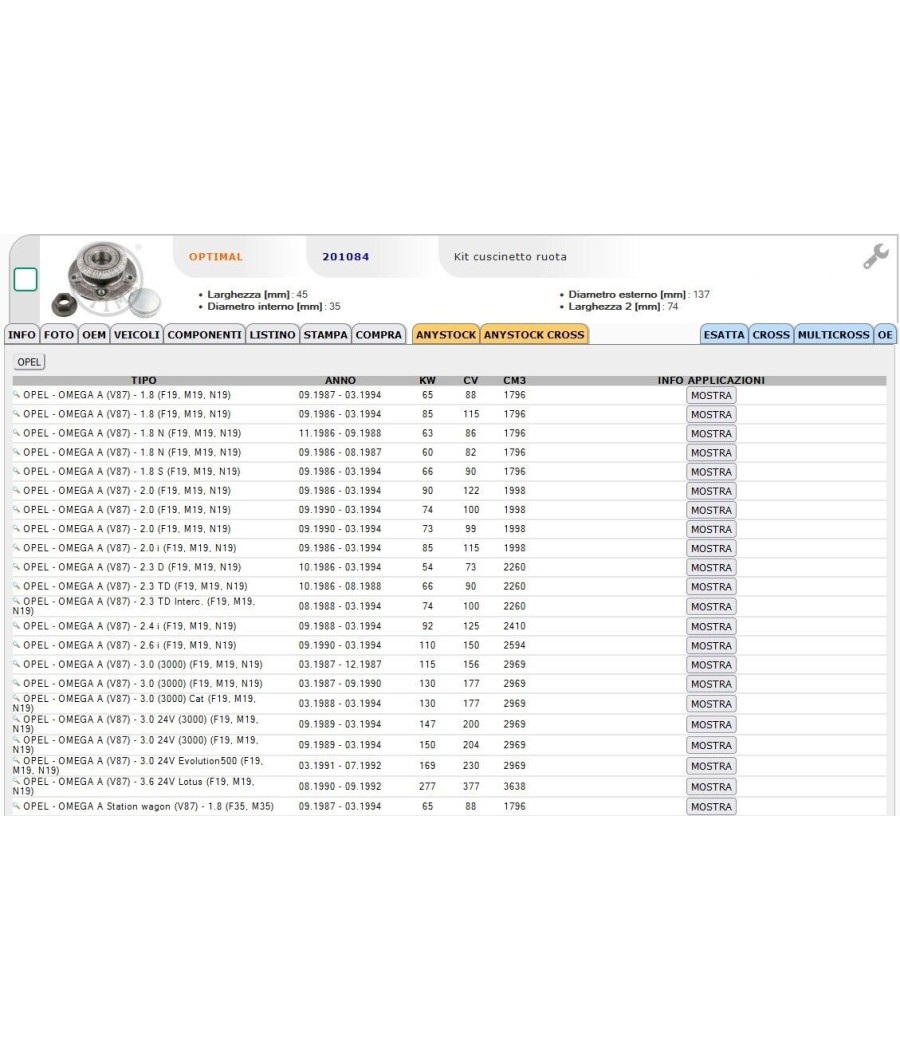
Task: Click magnifier icon for Omega A 2.0 i
Action: pos(17,547)
